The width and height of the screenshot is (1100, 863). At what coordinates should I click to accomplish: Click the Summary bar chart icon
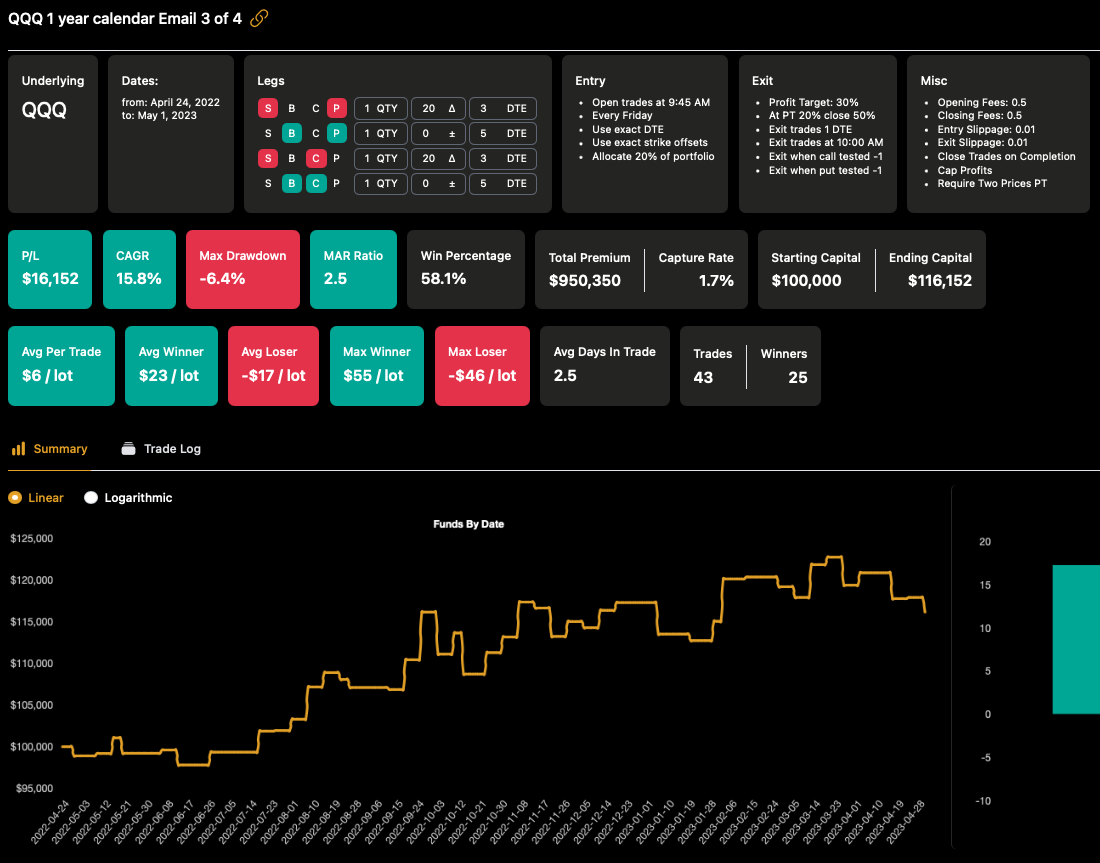click(x=18, y=449)
